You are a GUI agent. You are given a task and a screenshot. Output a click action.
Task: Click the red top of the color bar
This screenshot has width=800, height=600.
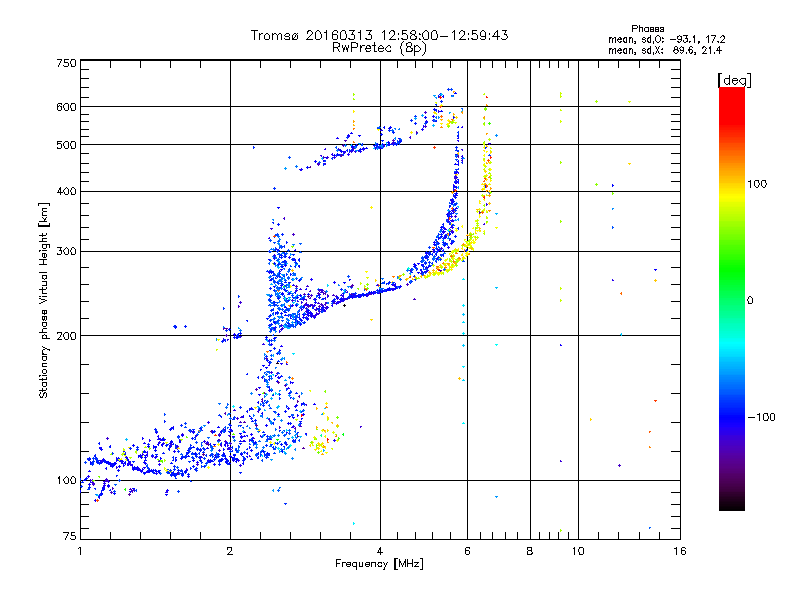pos(732,99)
